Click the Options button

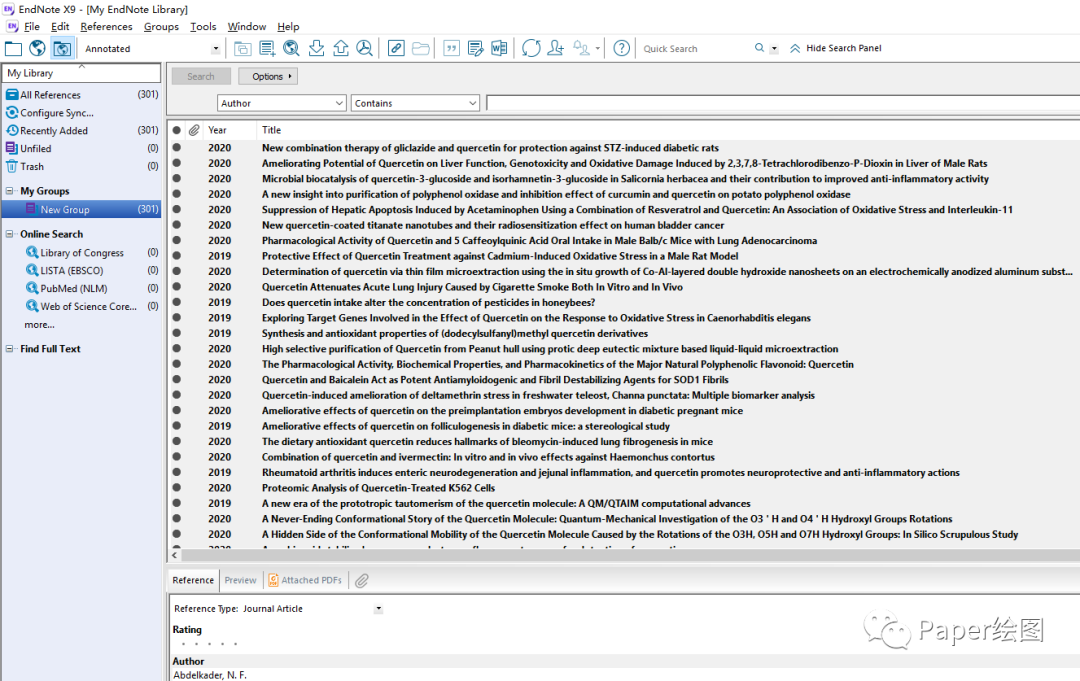[268, 76]
